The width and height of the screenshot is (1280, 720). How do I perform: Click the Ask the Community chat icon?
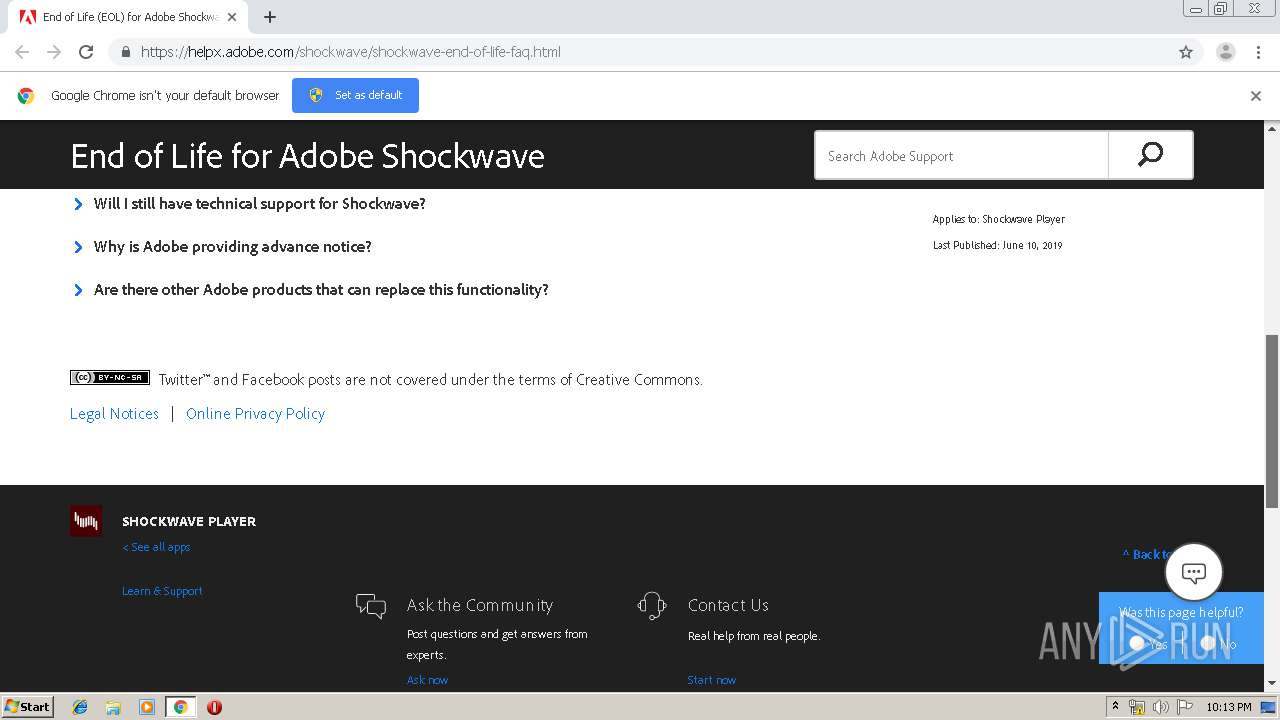371,606
